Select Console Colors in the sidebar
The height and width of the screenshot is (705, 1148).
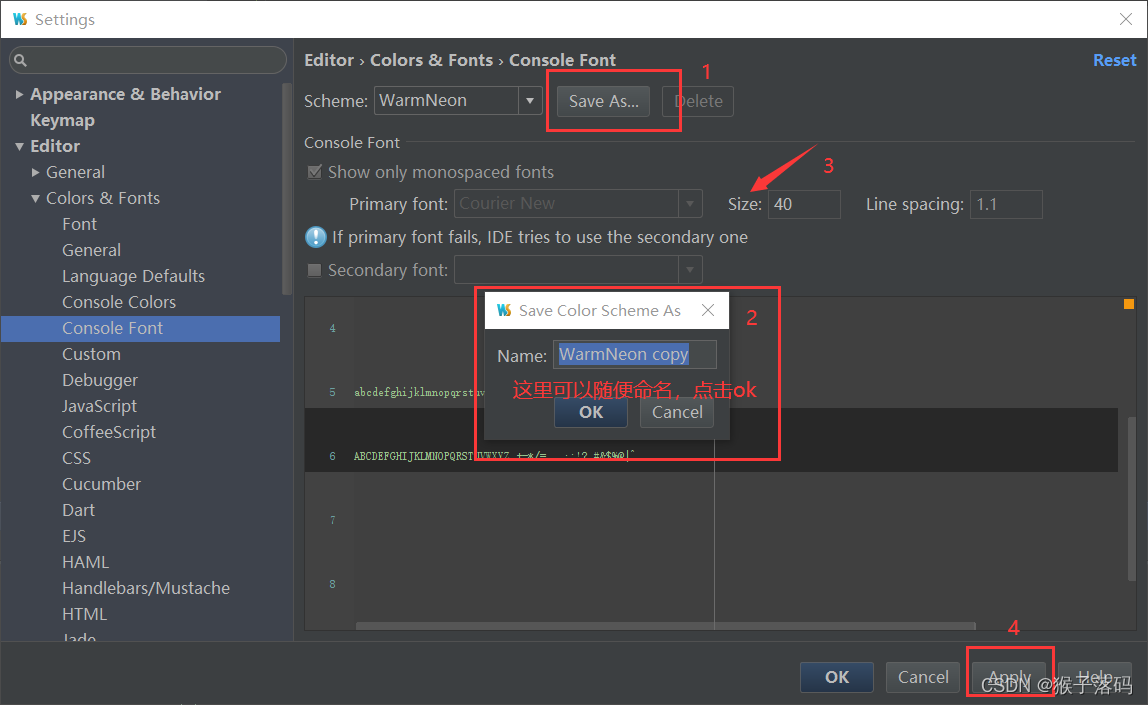tap(119, 301)
